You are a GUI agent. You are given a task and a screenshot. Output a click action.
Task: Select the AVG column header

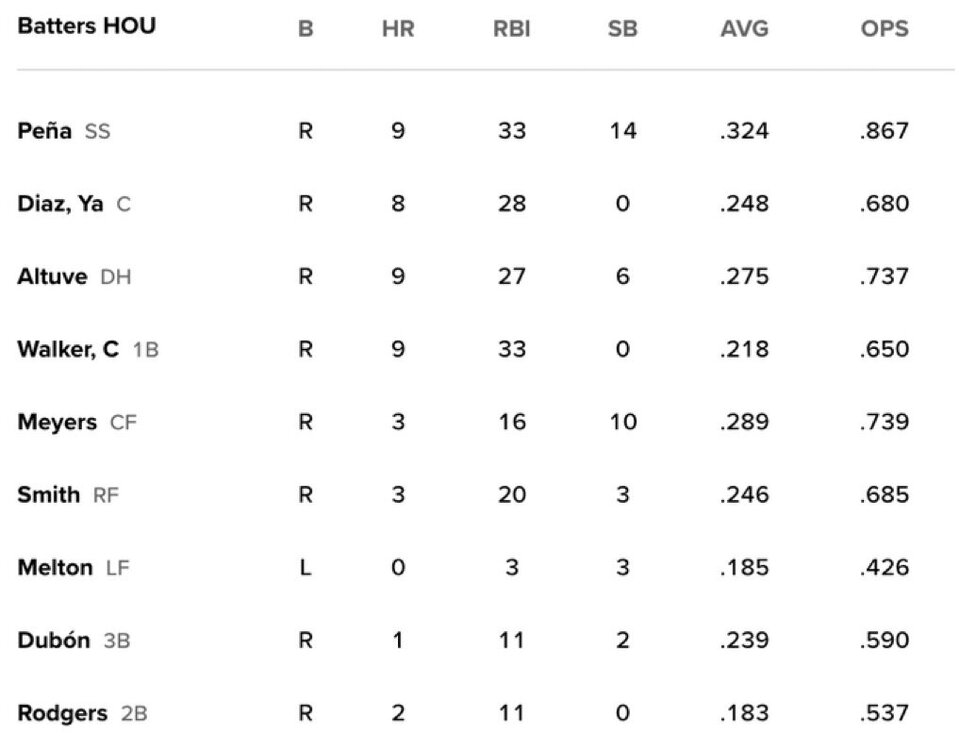744,29
